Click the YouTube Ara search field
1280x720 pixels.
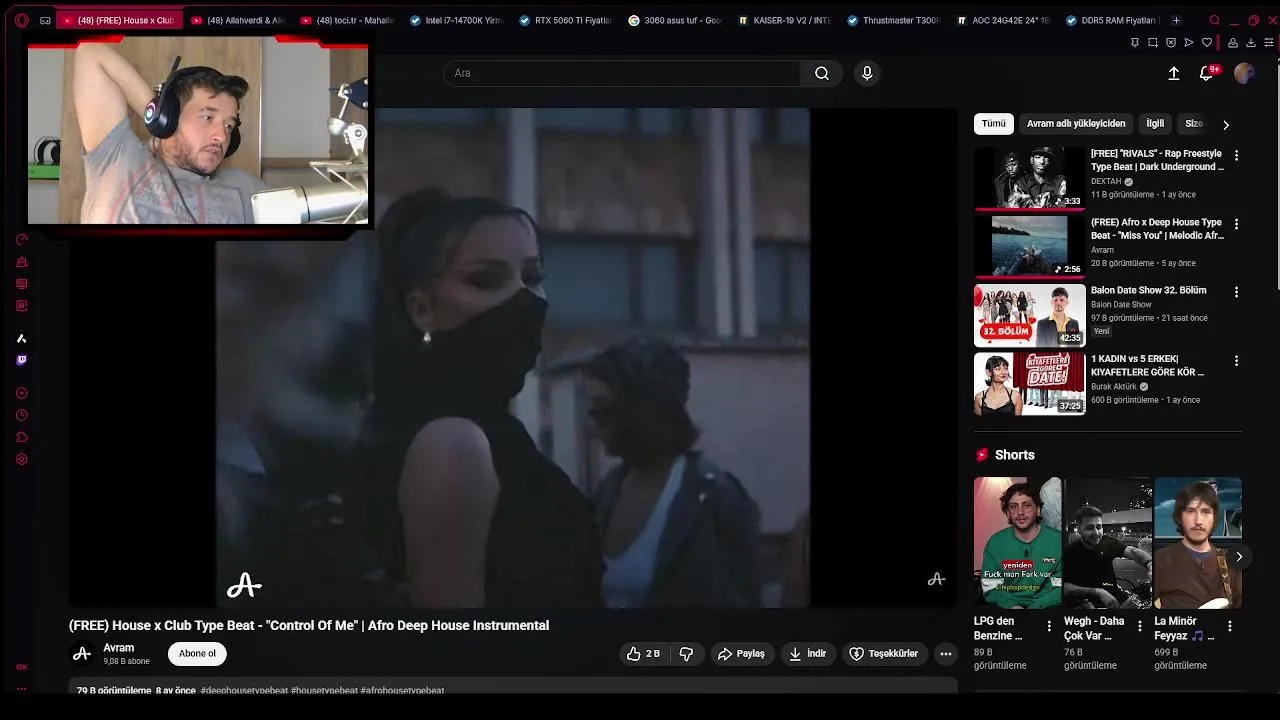pyautogui.click(x=622, y=73)
